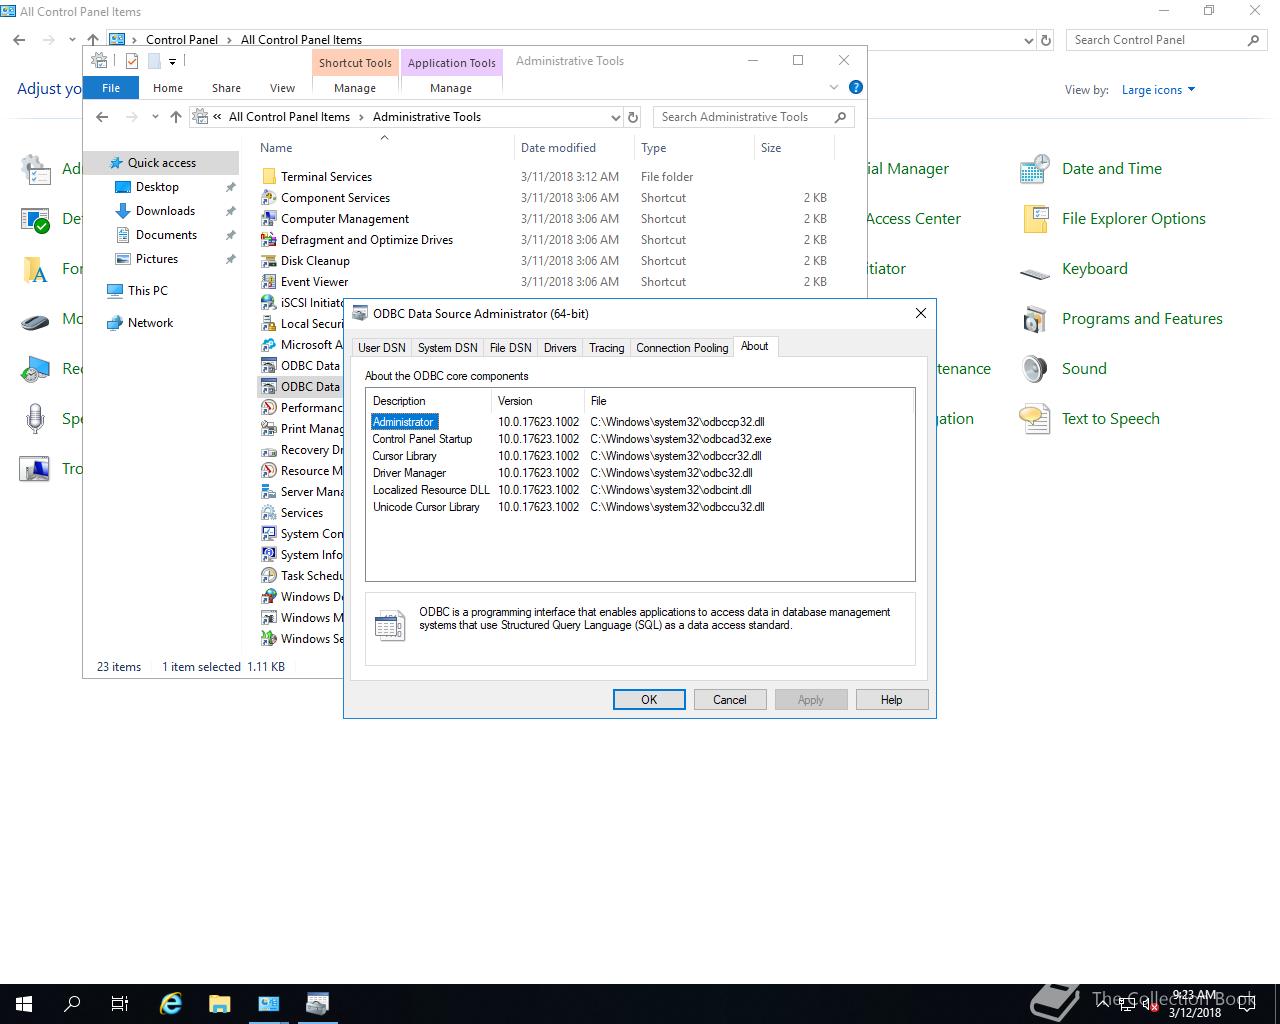This screenshot has height=1024, width=1280.
Task: Select Driver Manager row in components list
Action: click(640, 473)
